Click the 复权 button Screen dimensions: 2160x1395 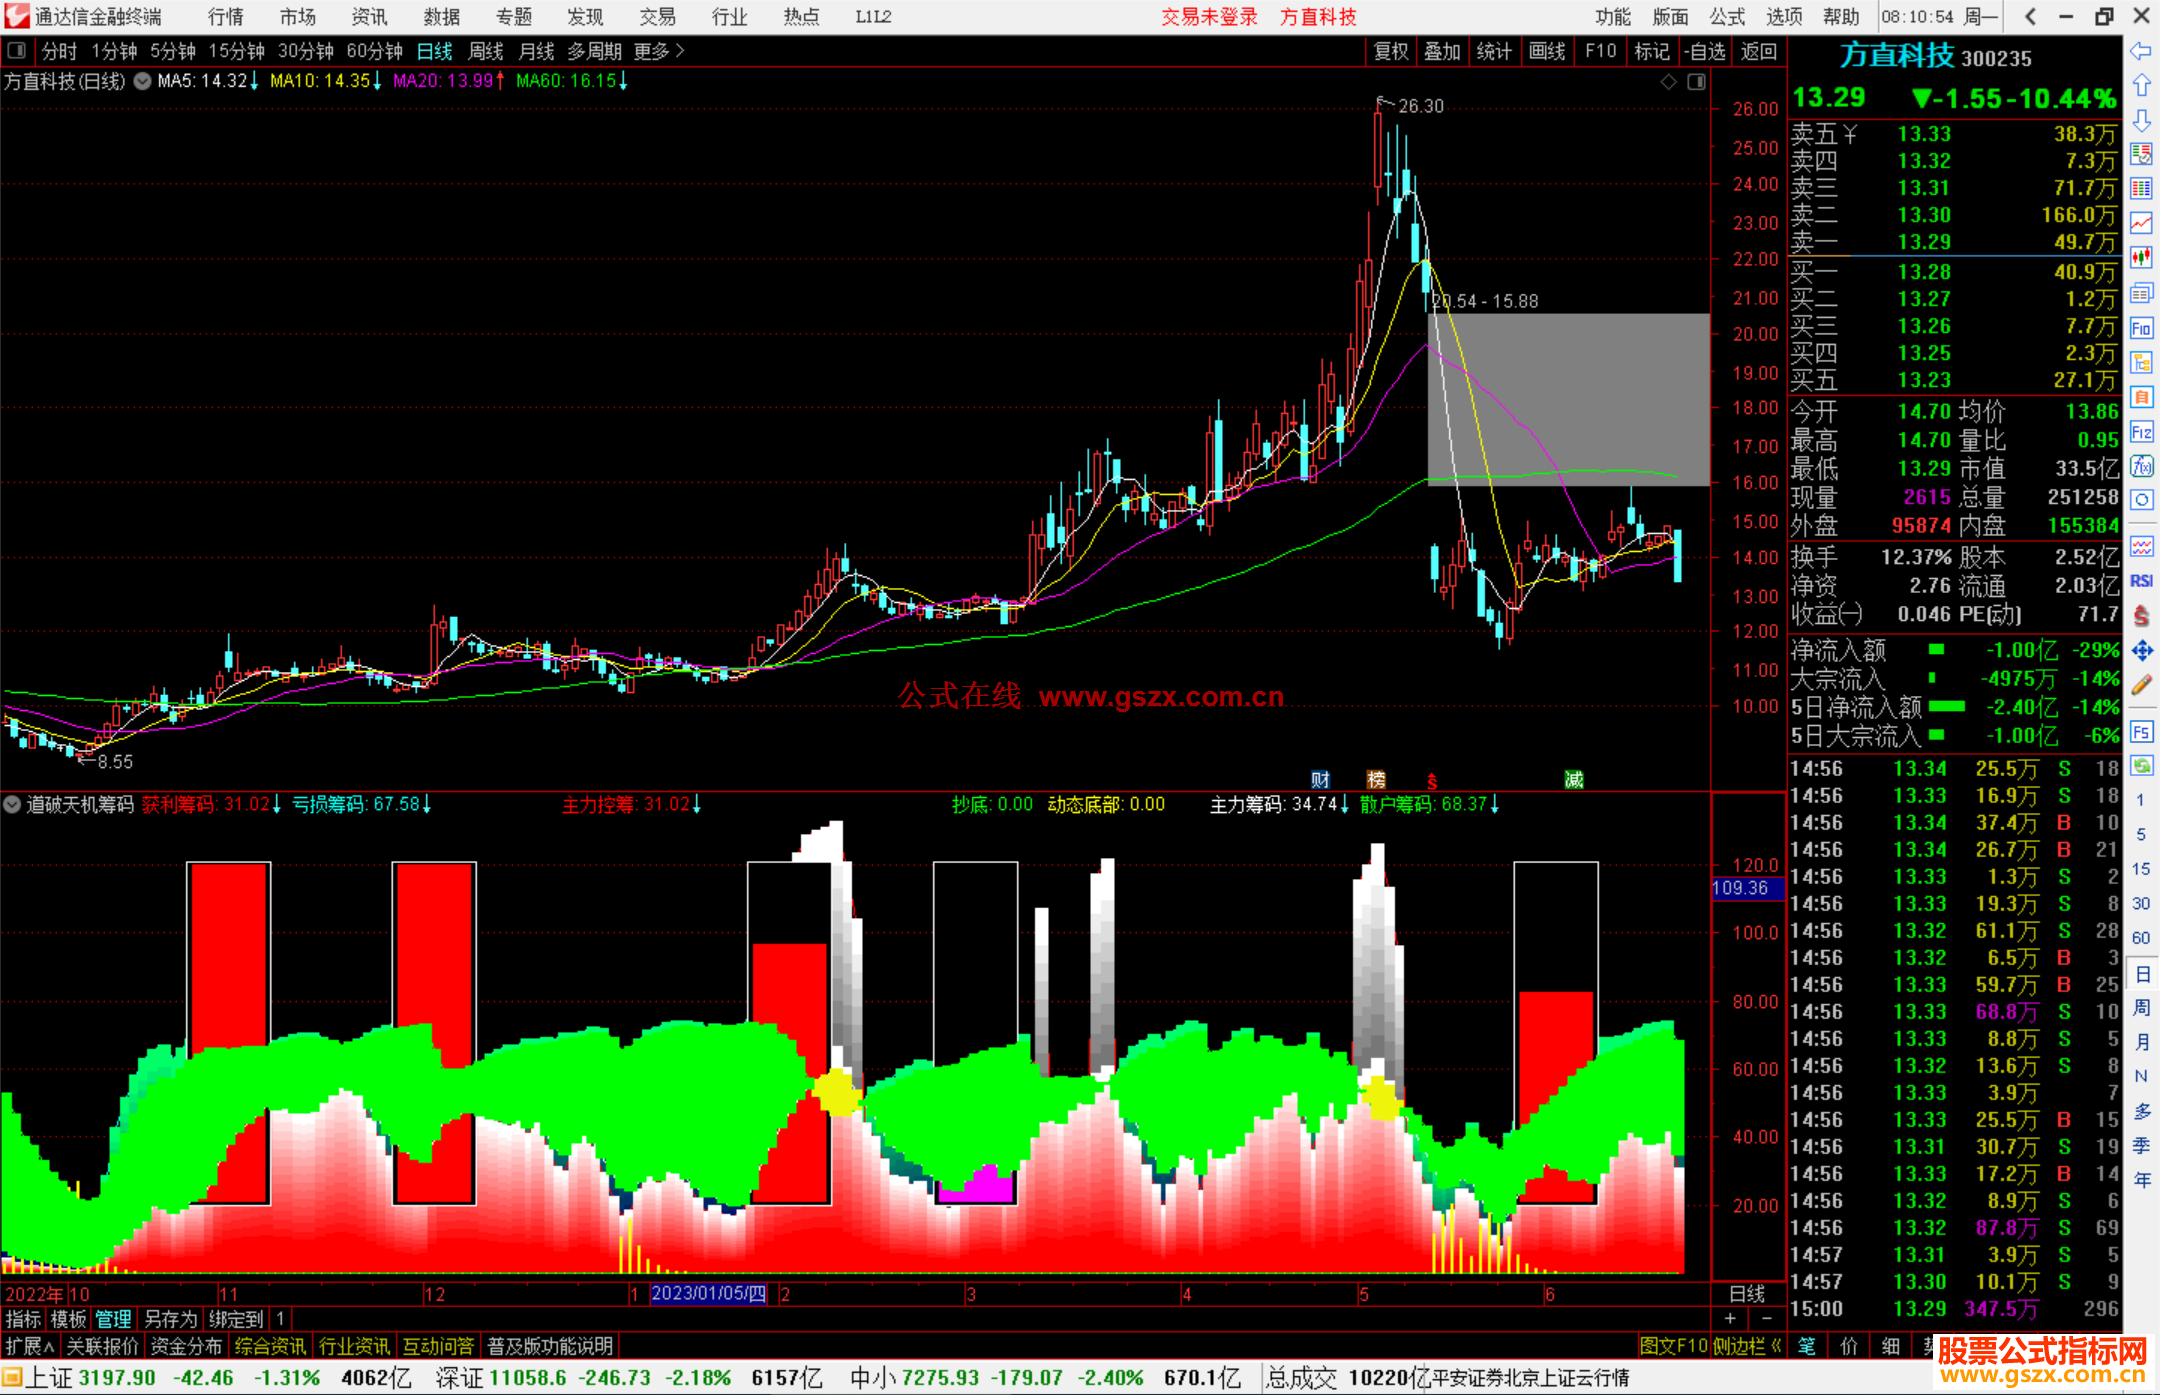pyautogui.click(x=1391, y=51)
